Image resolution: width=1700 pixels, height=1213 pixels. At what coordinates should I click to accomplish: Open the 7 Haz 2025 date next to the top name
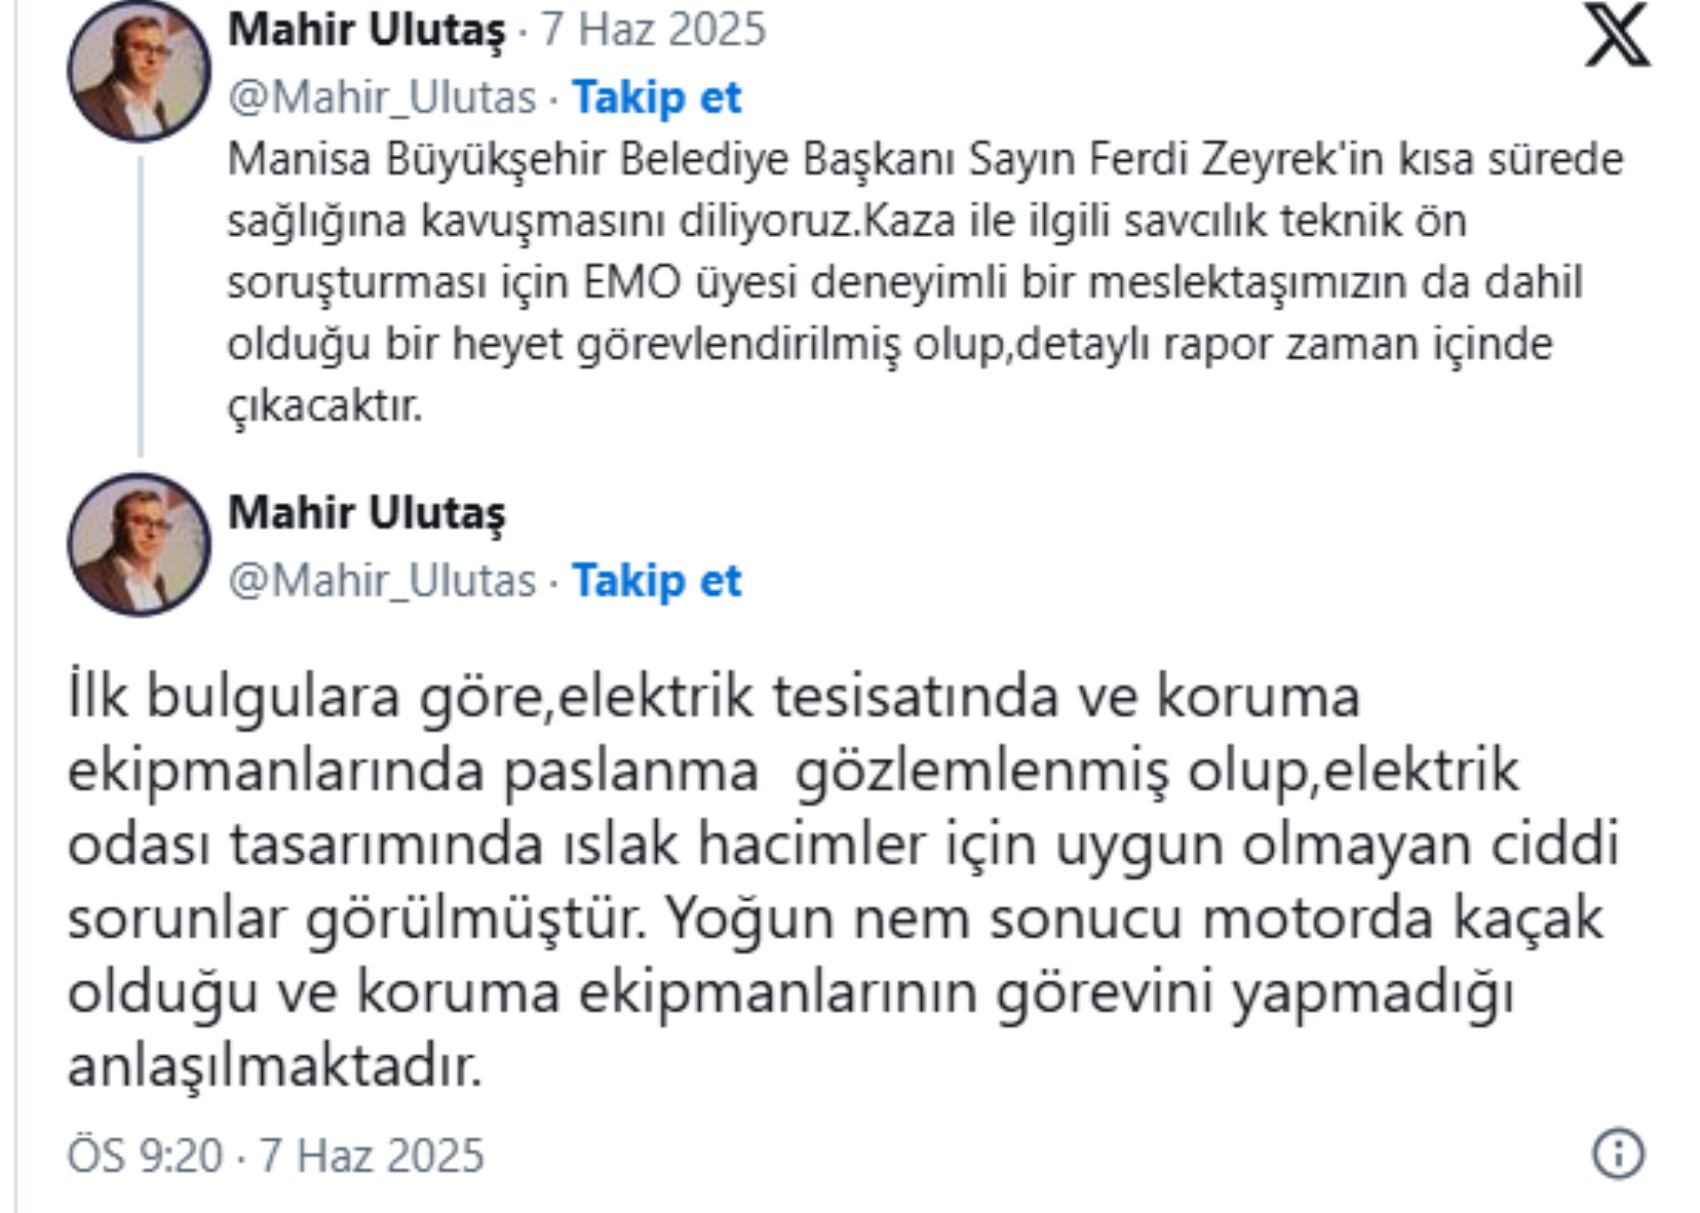653,29
